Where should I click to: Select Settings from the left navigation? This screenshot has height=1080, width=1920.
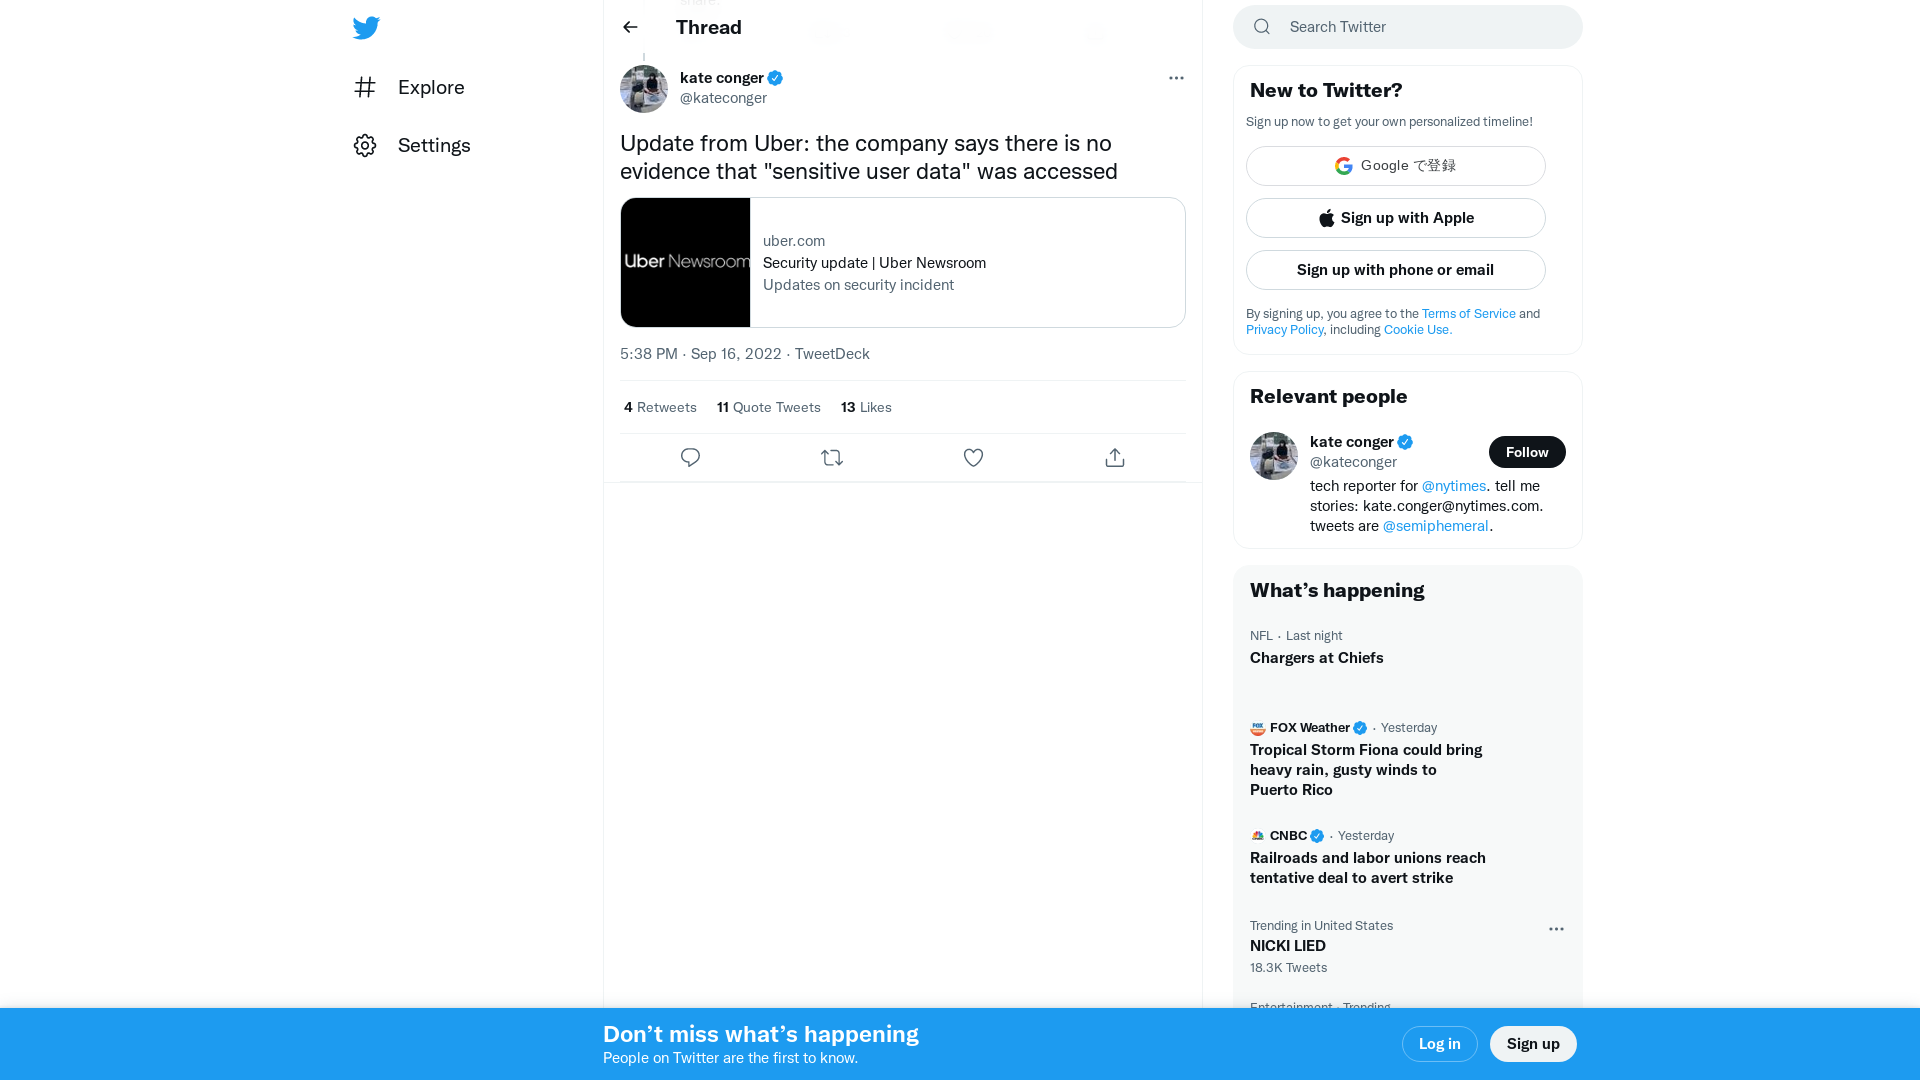pyautogui.click(x=434, y=145)
